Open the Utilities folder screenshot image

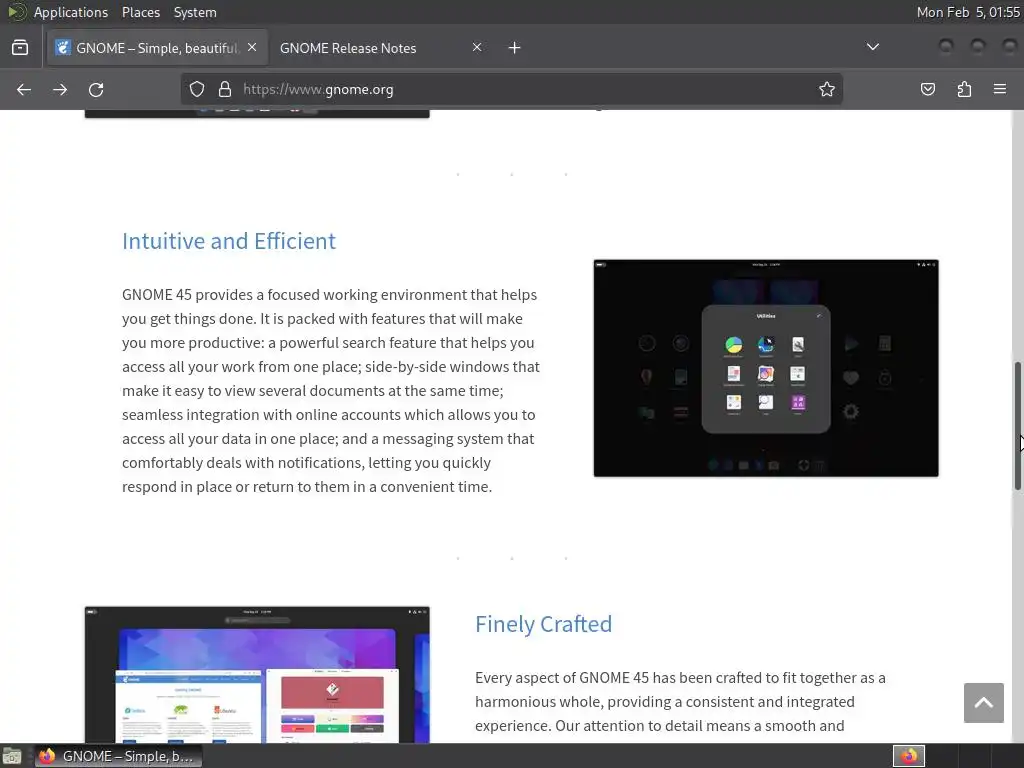(766, 368)
